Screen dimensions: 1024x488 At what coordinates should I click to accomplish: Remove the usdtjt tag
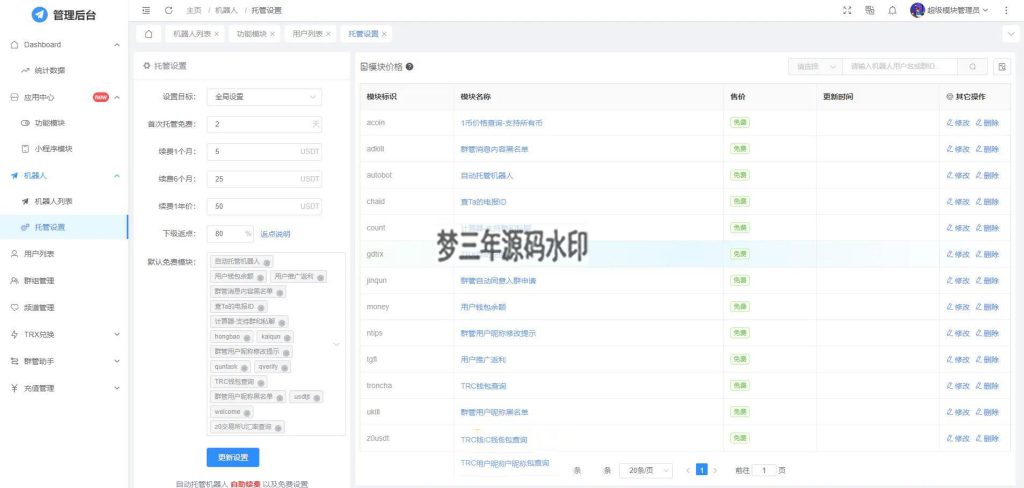pos(317,397)
